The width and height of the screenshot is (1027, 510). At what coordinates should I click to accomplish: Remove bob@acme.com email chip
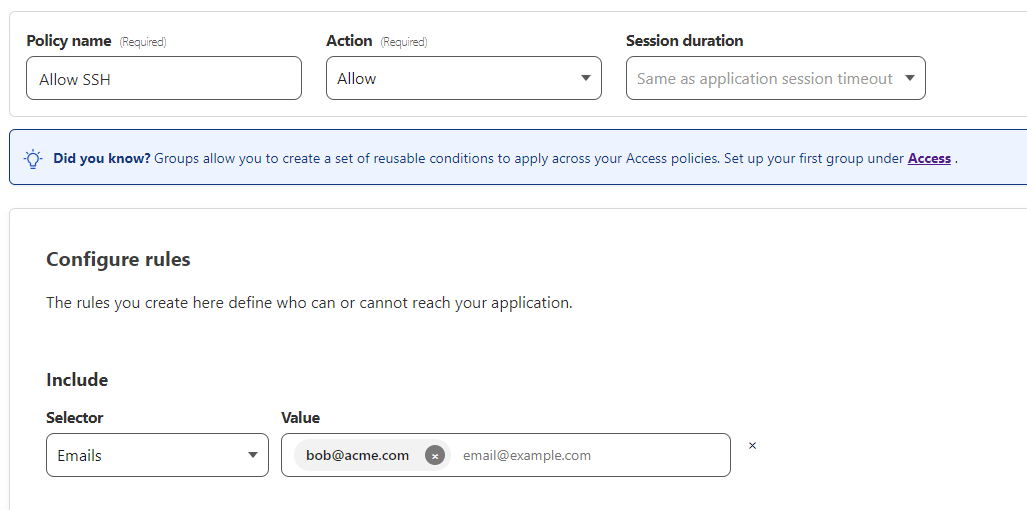pos(434,455)
